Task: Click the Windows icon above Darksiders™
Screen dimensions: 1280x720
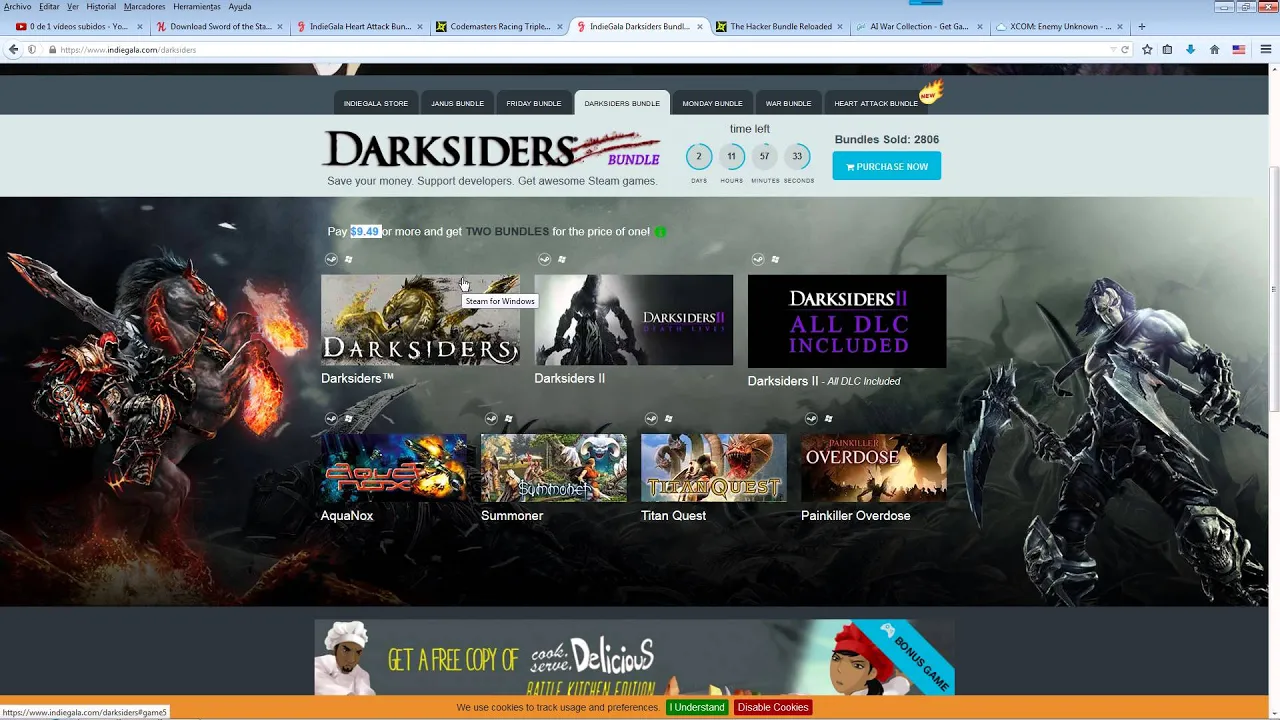Action: coord(348,259)
